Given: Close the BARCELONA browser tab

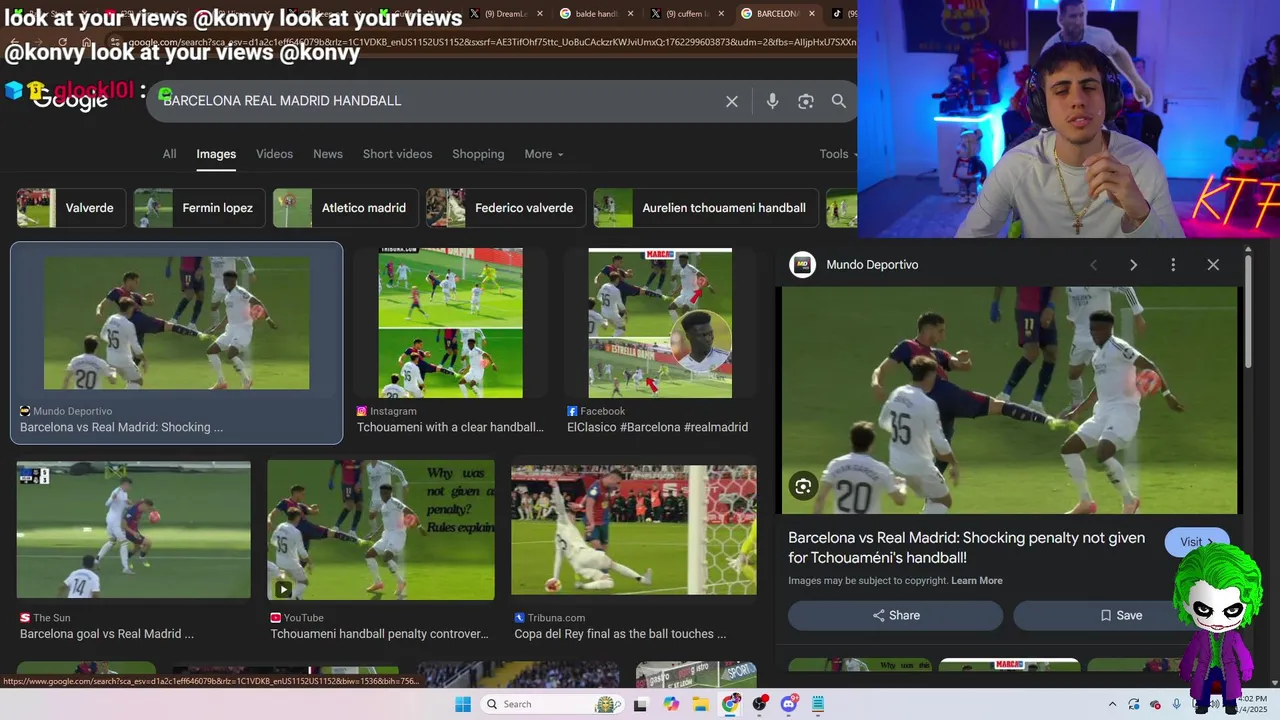Looking at the screenshot, I should (811, 14).
